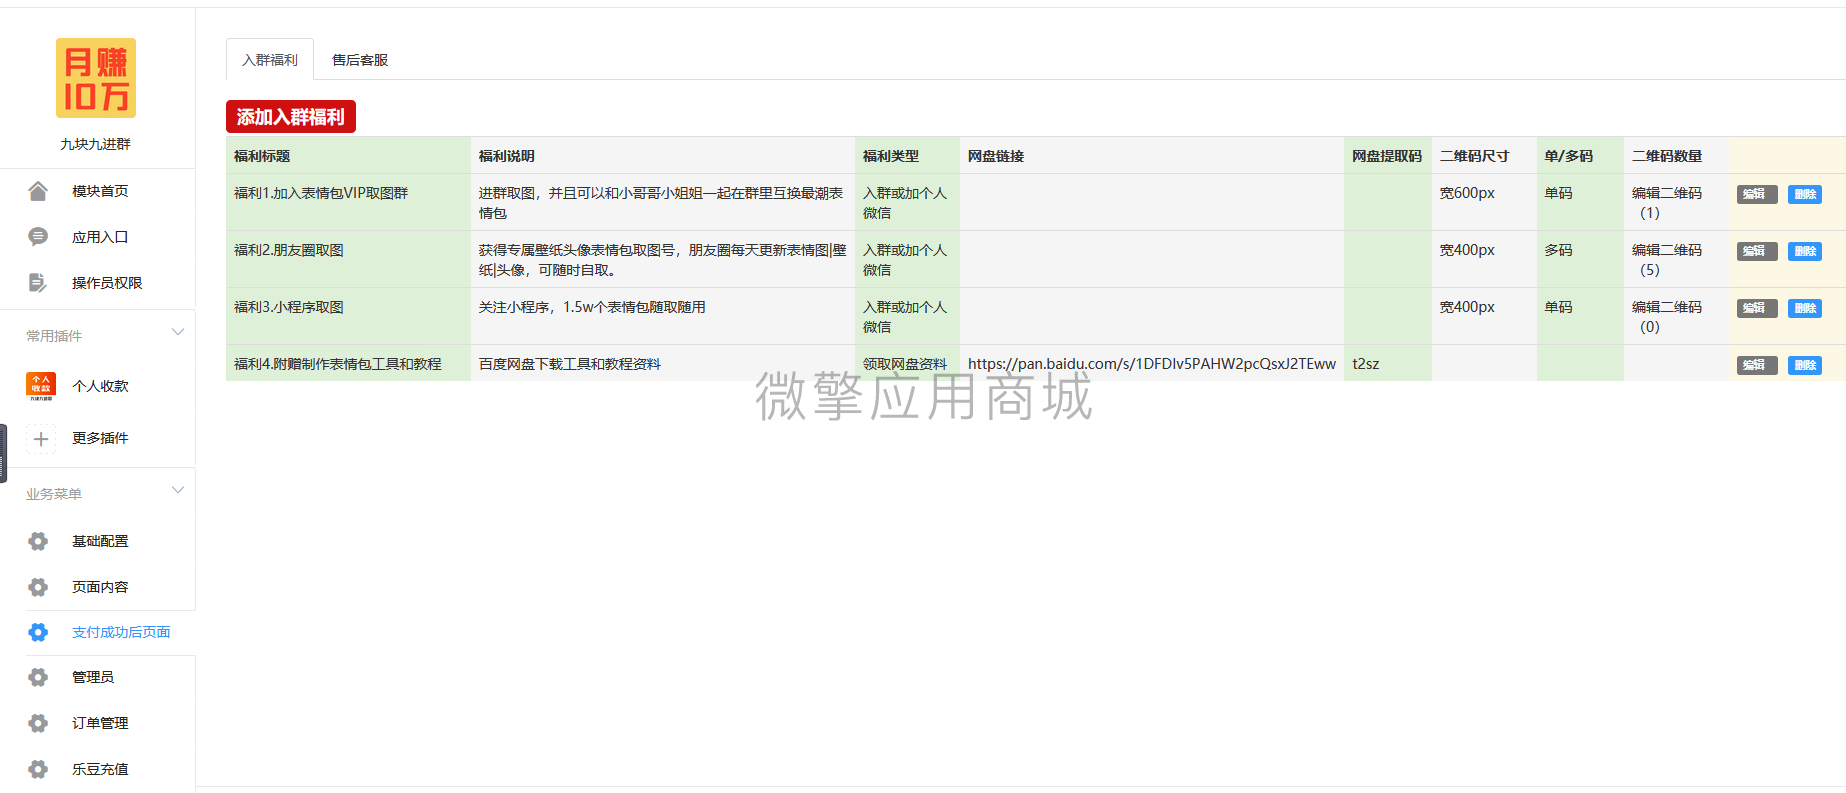Open 更多插件 menu item
1846x793 pixels.
point(100,438)
